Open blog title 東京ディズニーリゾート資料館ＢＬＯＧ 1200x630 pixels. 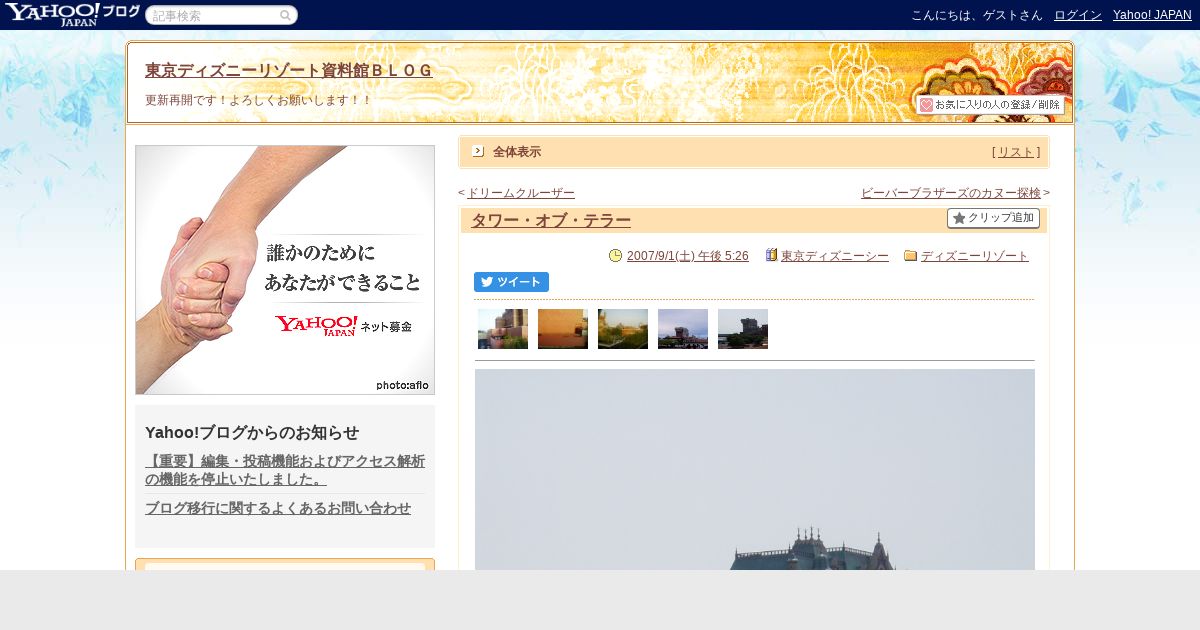(x=289, y=70)
